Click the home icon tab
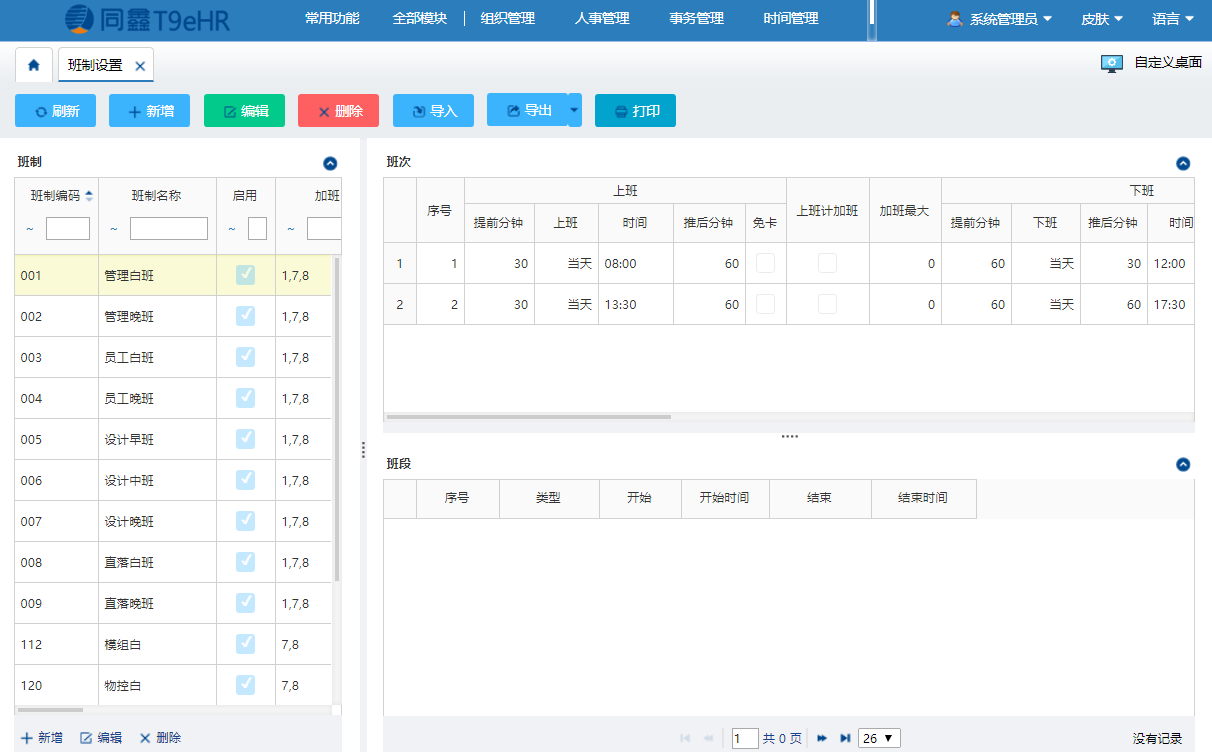 (x=34, y=65)
